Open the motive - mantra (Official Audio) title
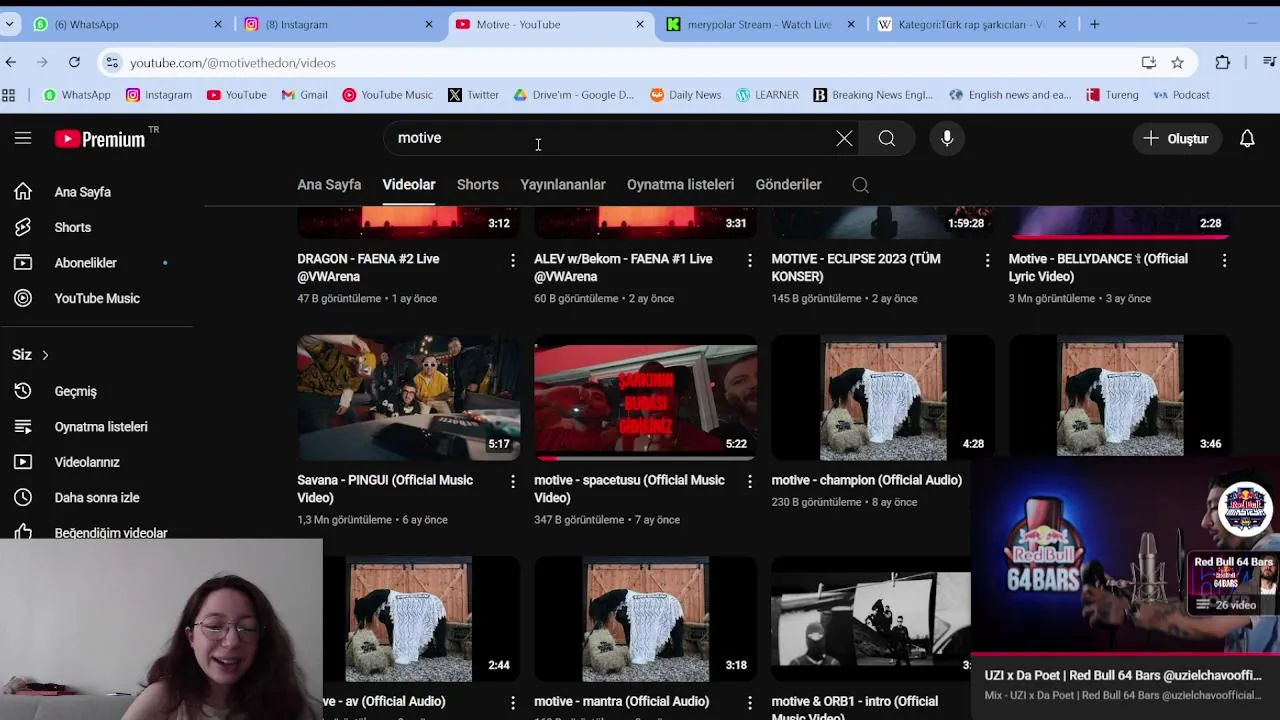 click(621, 702)
